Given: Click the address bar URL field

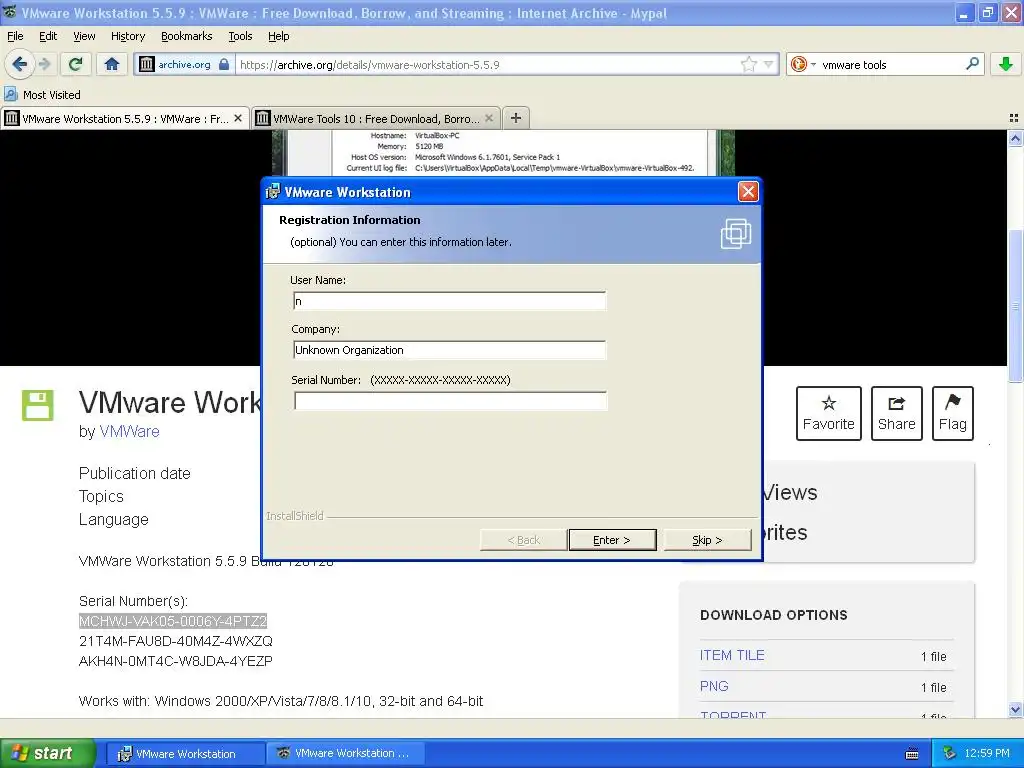Looking at the screenshot, I should click(x=487, y=65).
